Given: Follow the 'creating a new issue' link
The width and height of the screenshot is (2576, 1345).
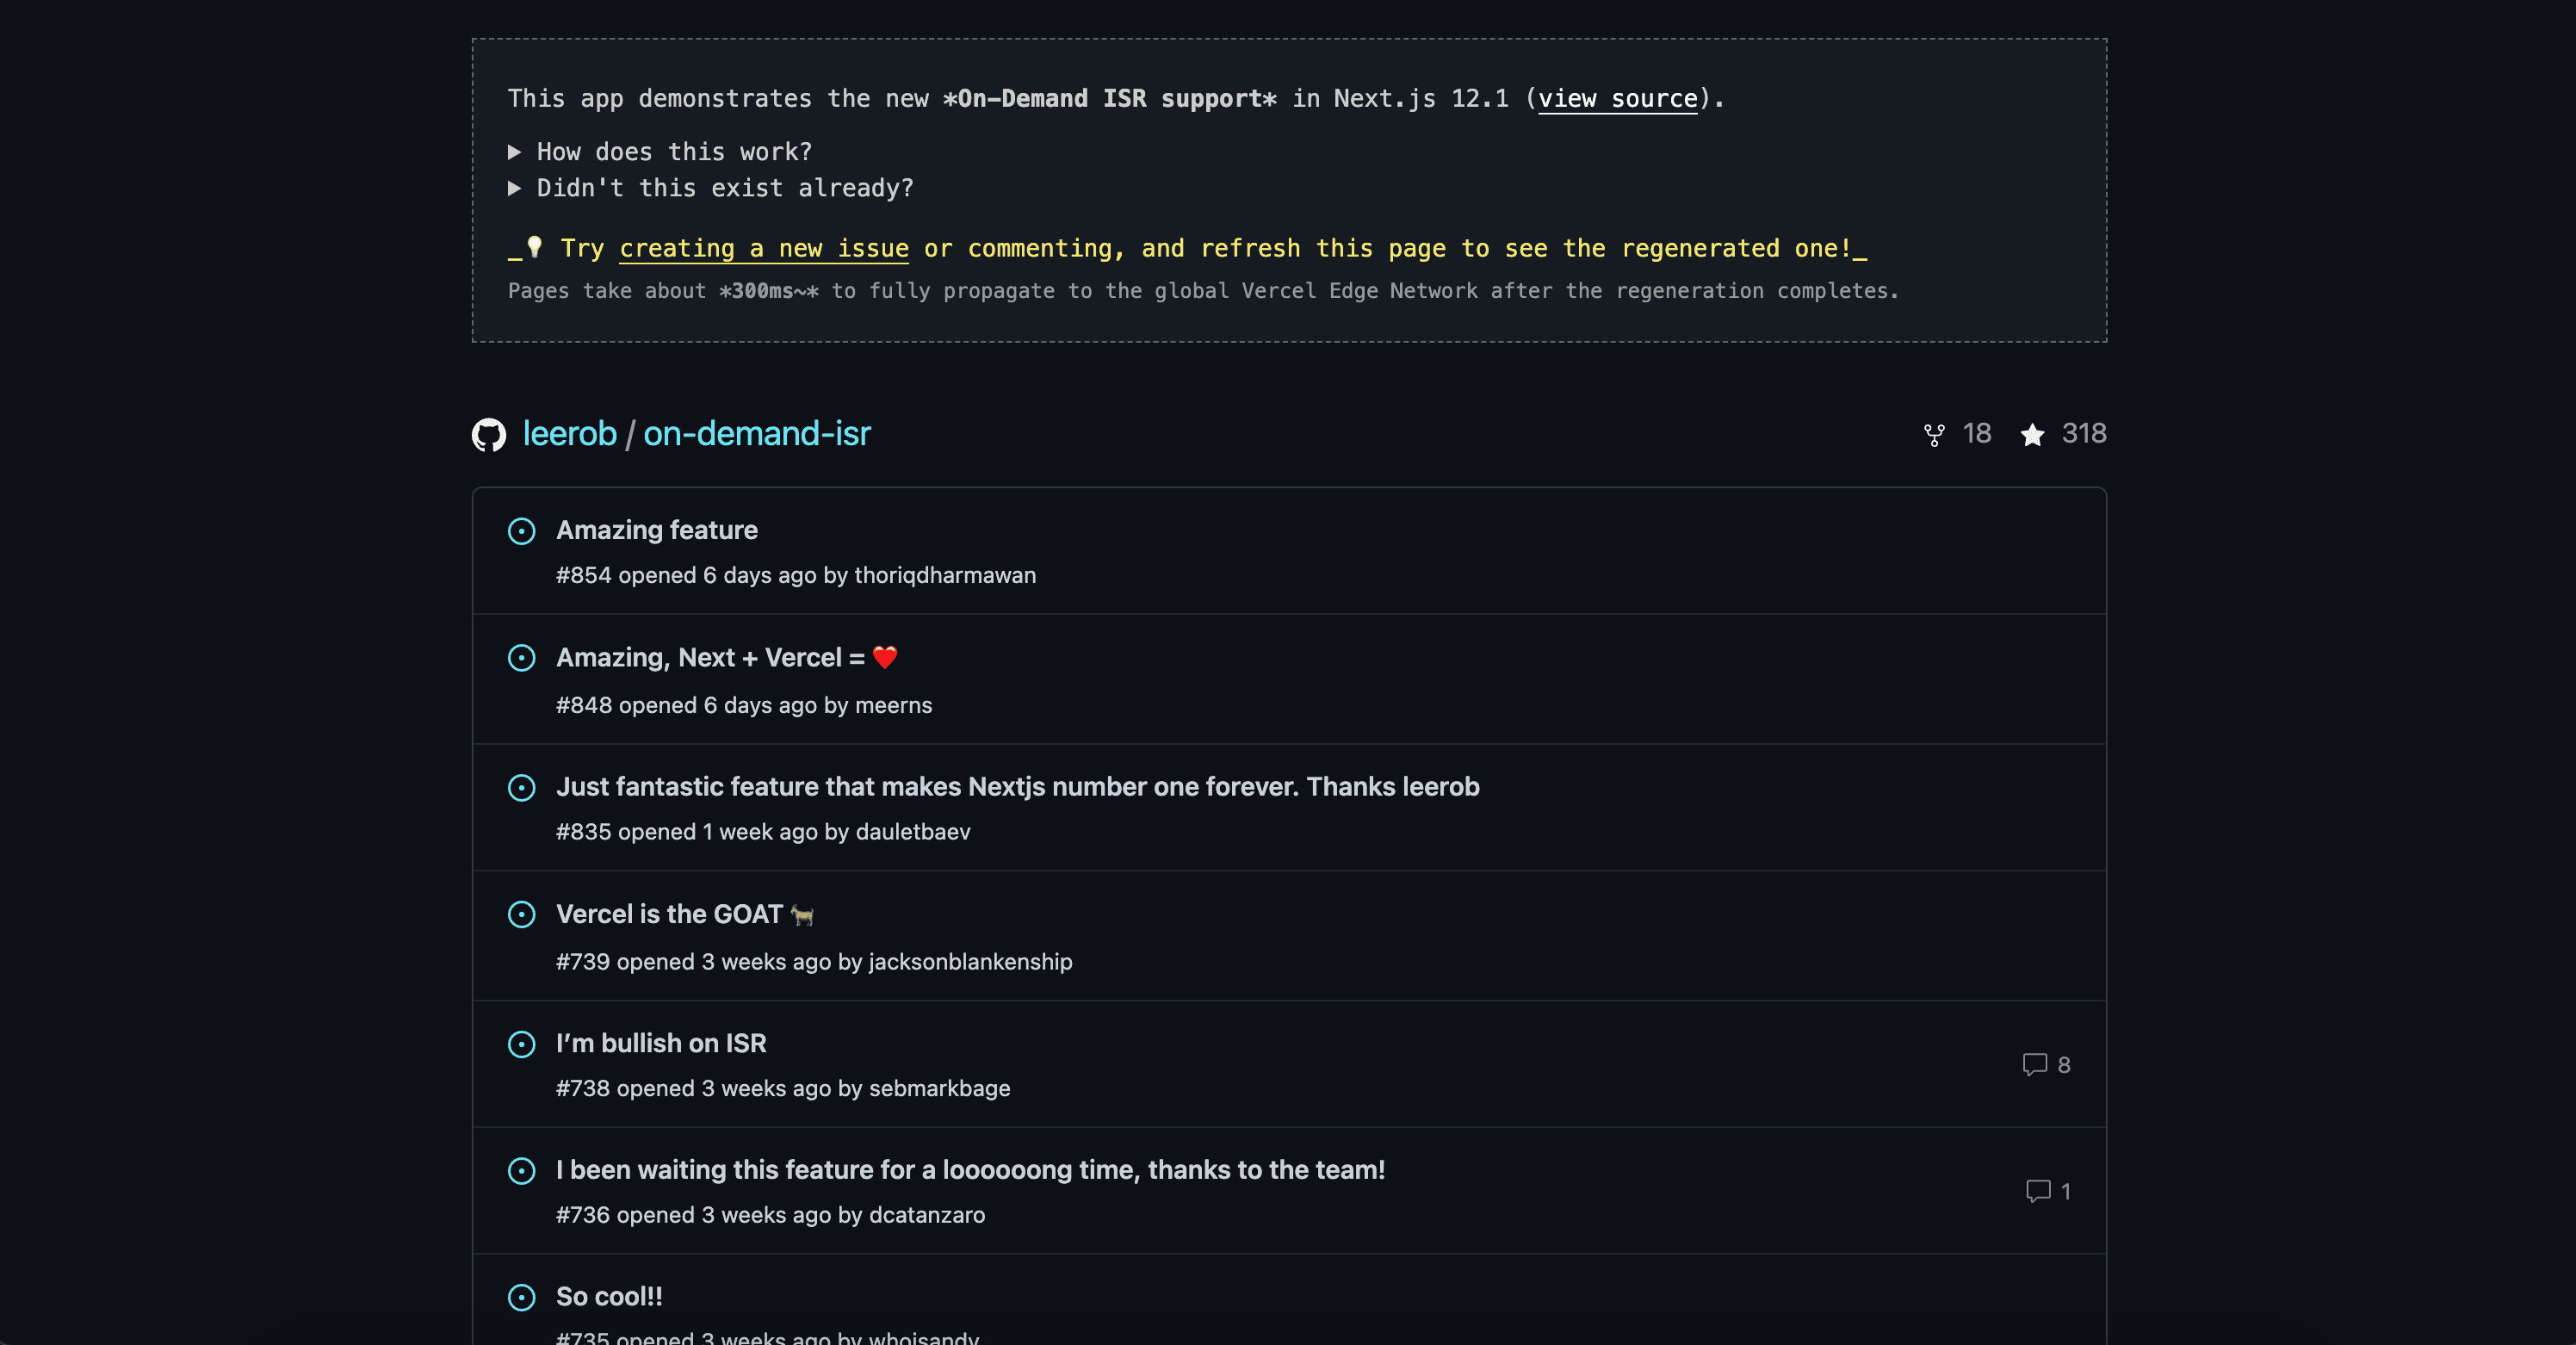Looking at the screenshot, I should click(763, 248).
